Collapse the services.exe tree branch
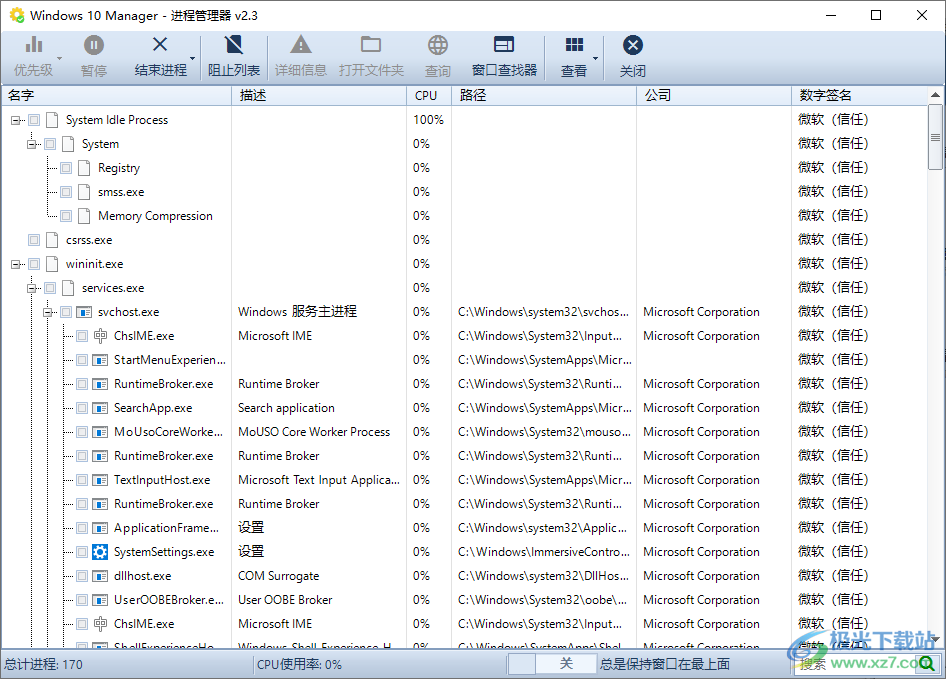Image resolution: width=946 pixels, height=679 pixels. coord(31,287)
